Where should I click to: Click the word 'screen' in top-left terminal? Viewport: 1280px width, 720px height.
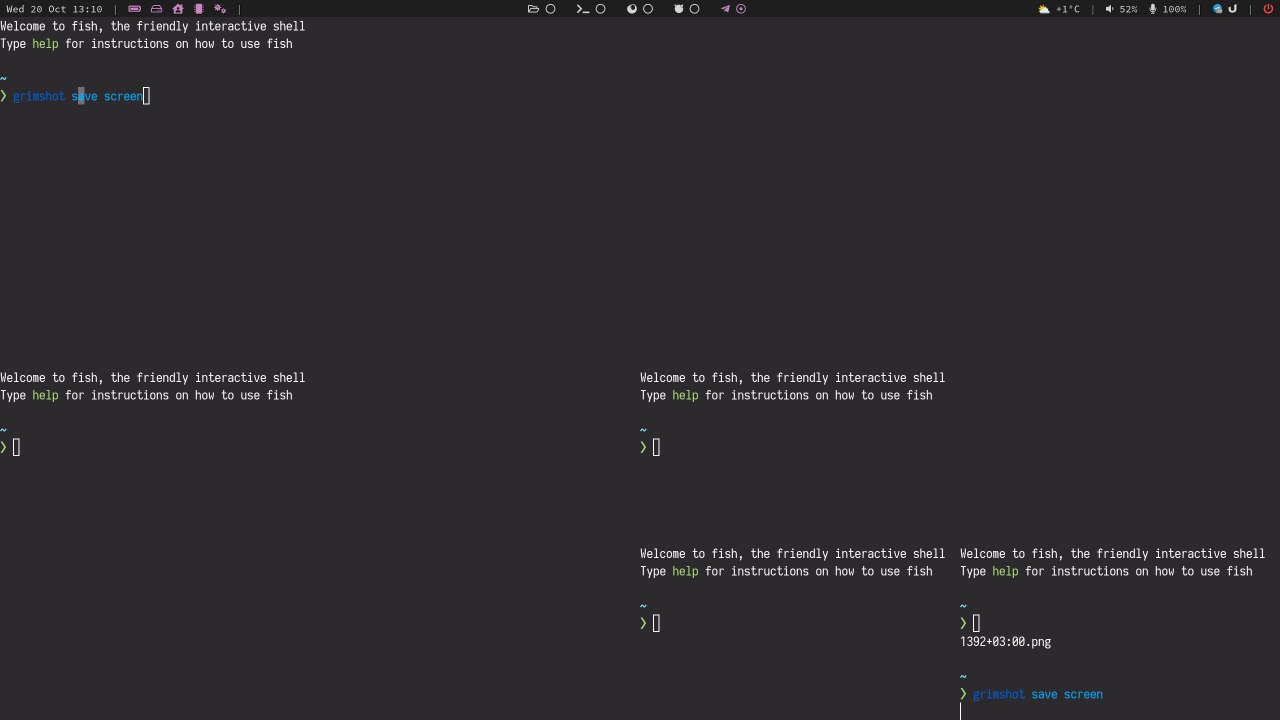[124, 96]
